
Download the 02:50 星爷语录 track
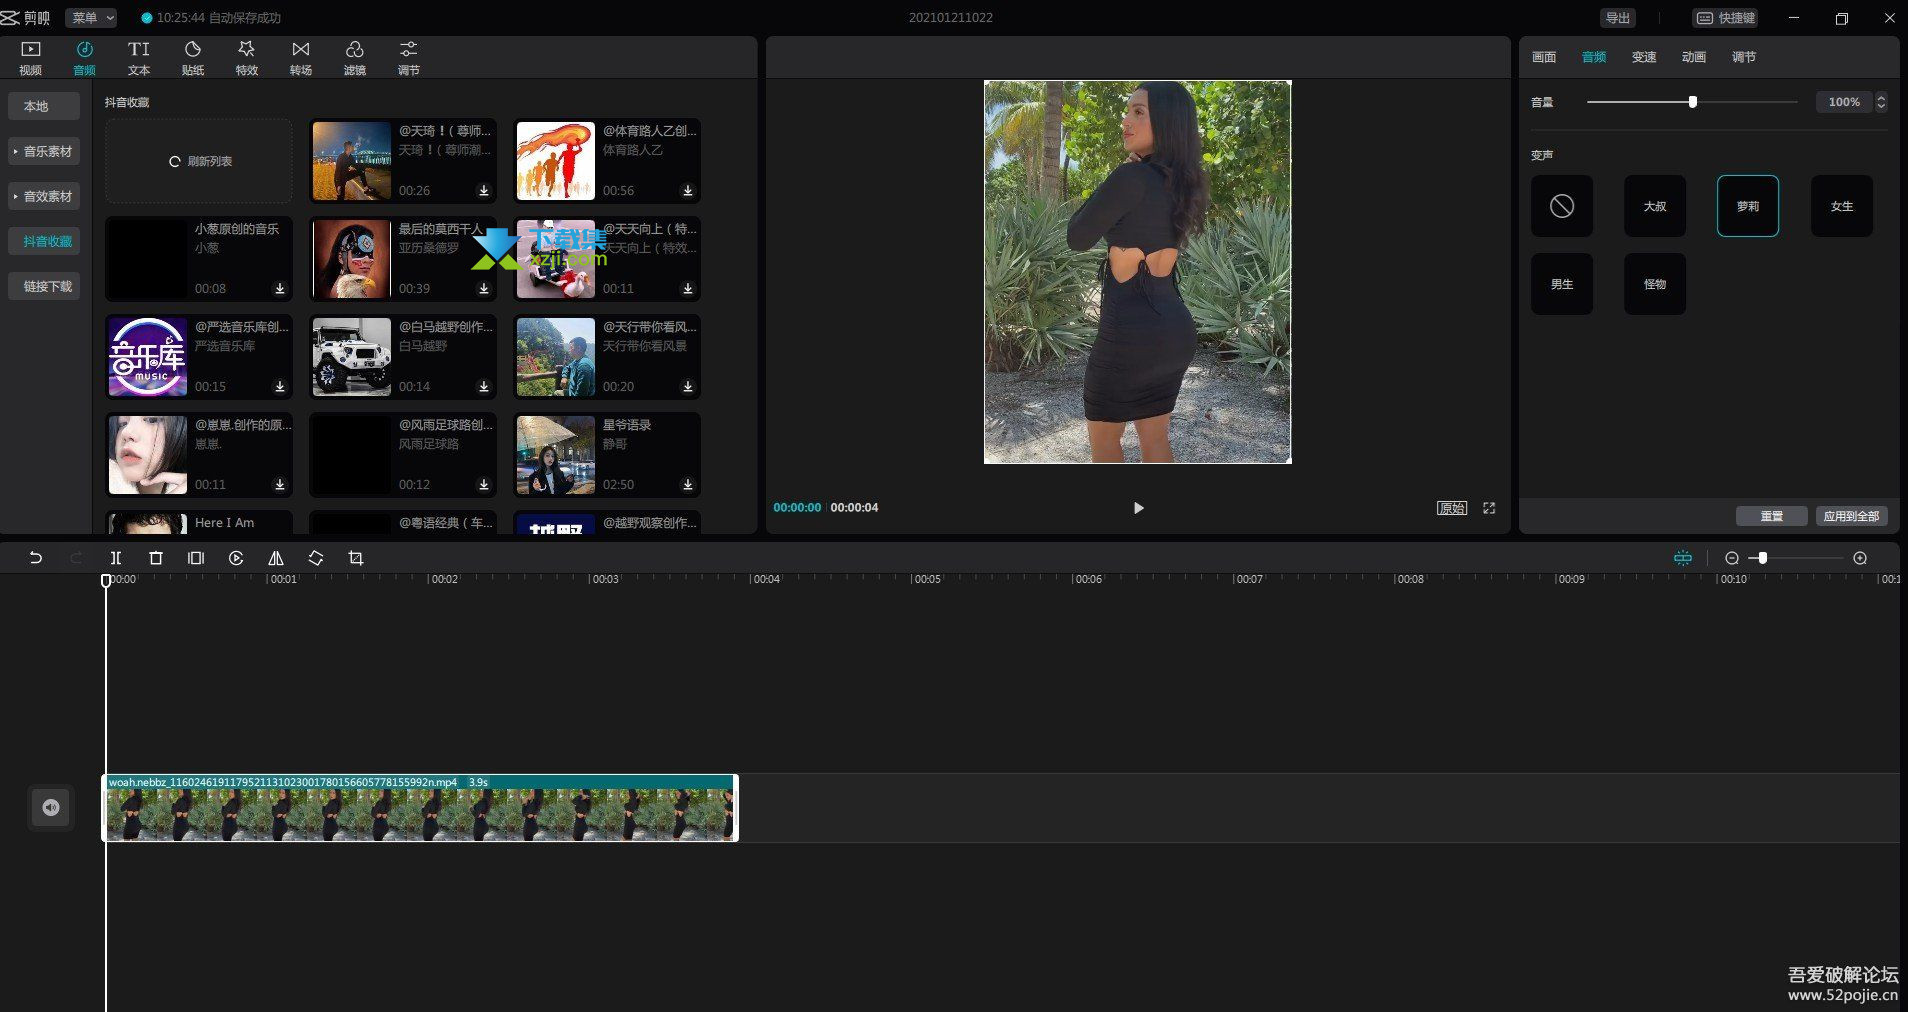coord(688,485)
